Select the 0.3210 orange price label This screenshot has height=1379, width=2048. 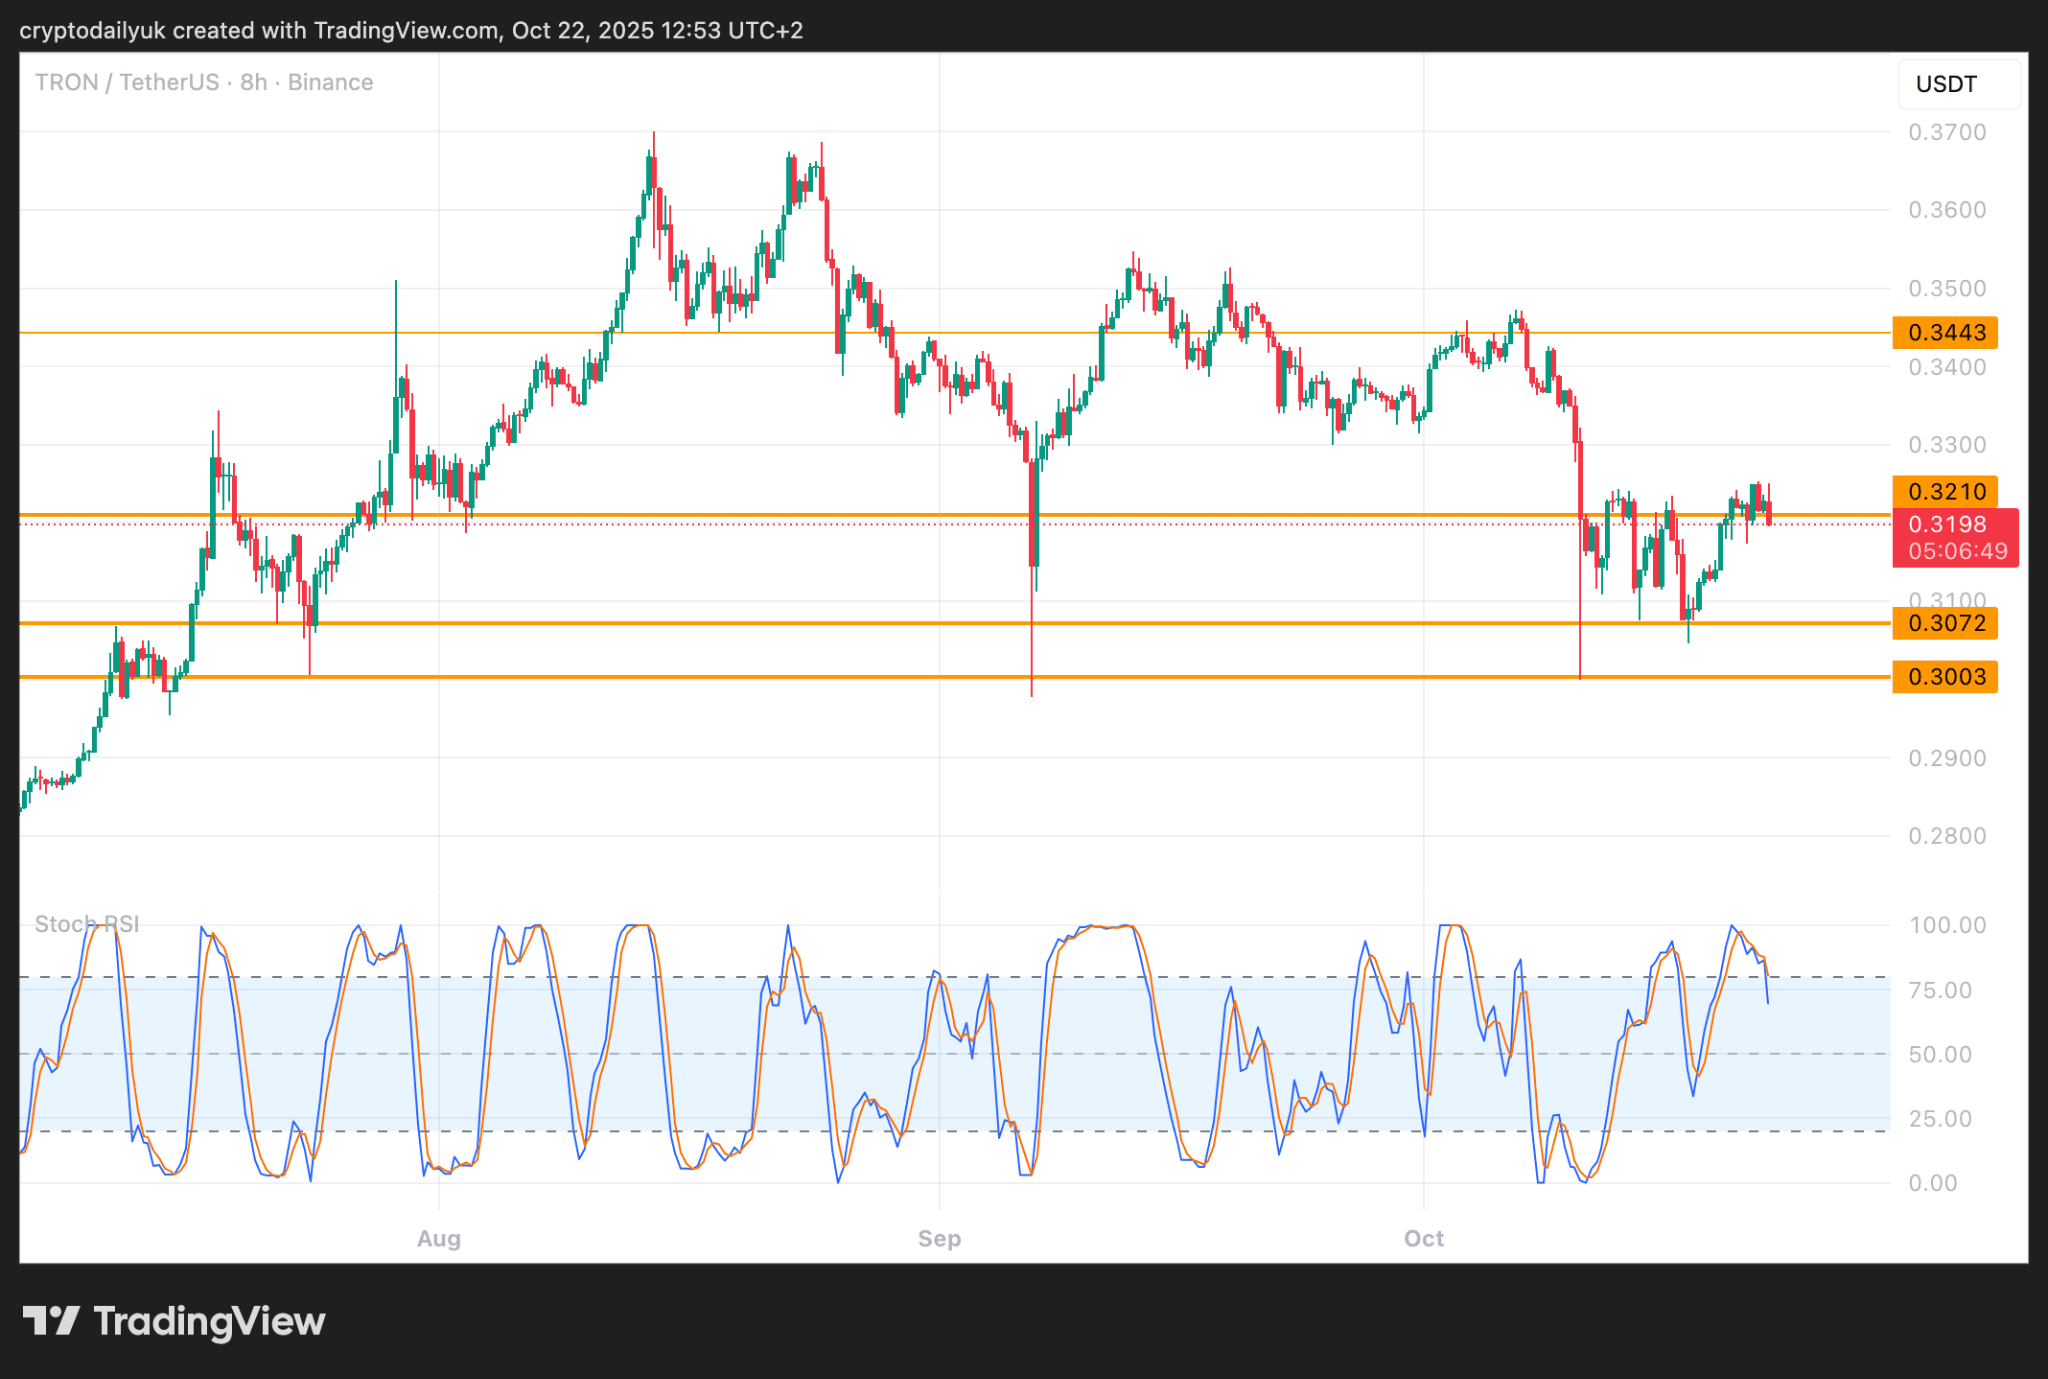click(x=1945, y=491)
